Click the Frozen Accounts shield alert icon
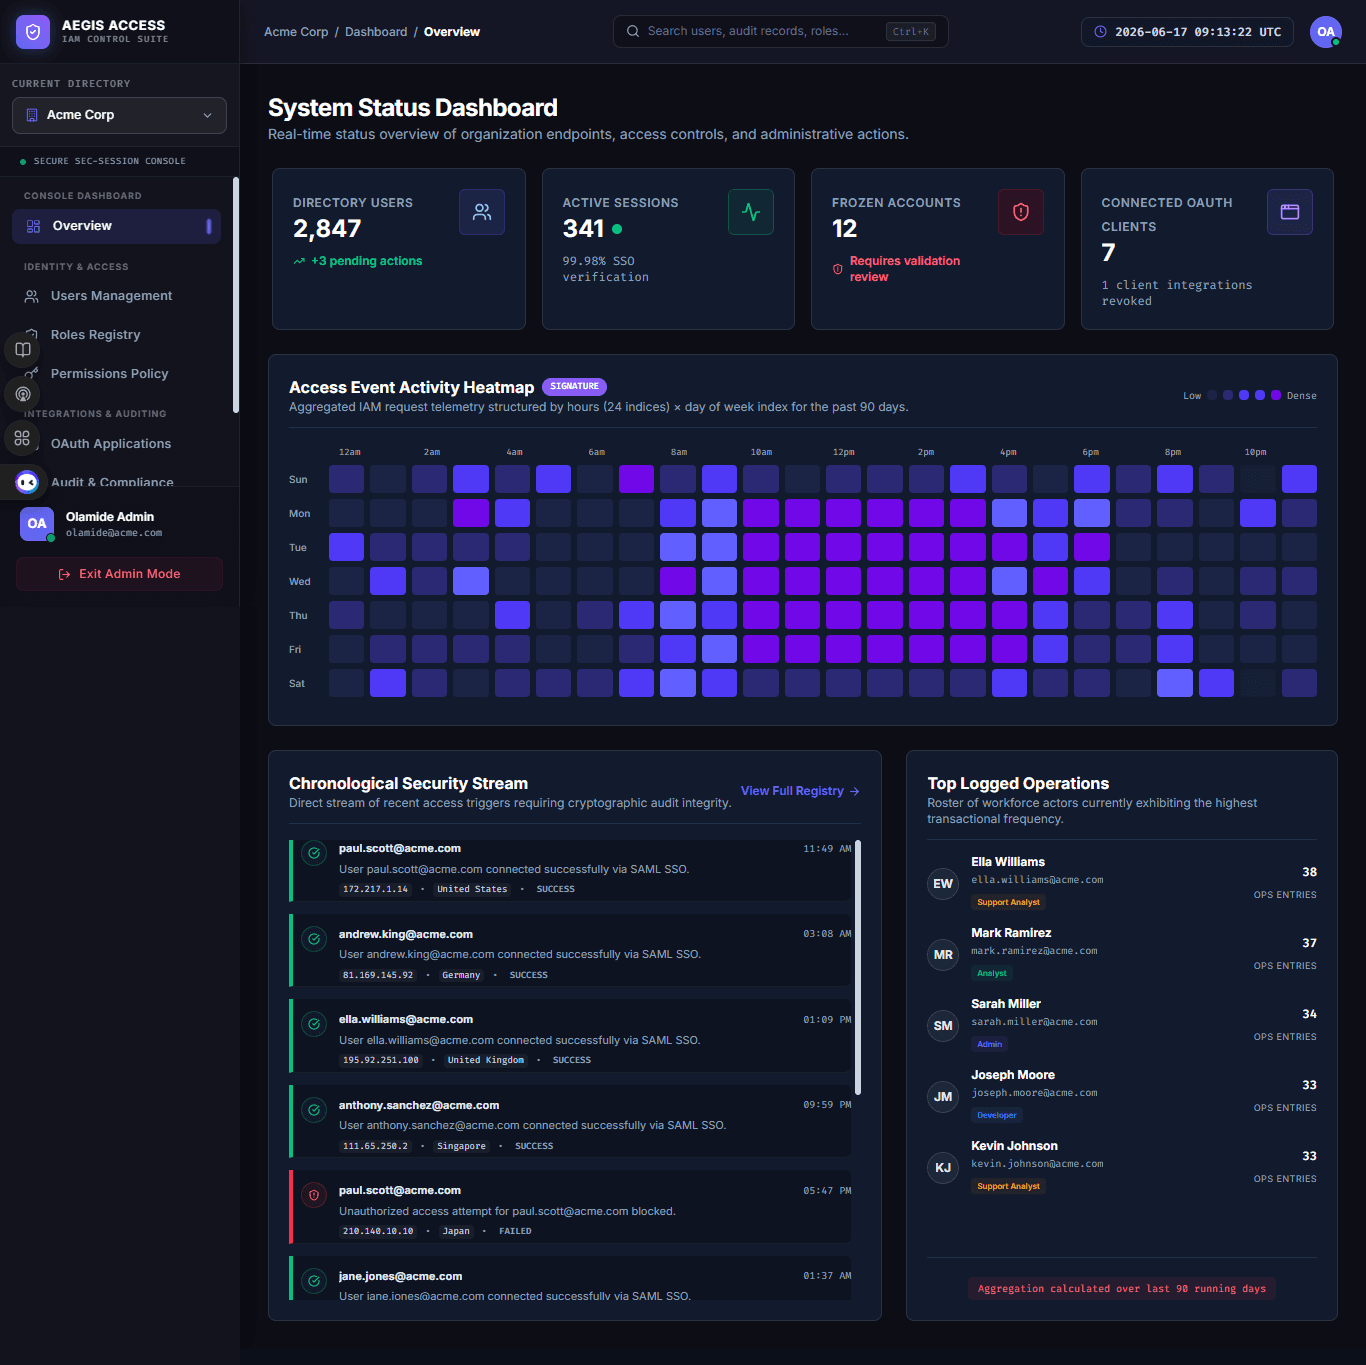This screenshot has width=1366, height=1365. (1021, 212)
